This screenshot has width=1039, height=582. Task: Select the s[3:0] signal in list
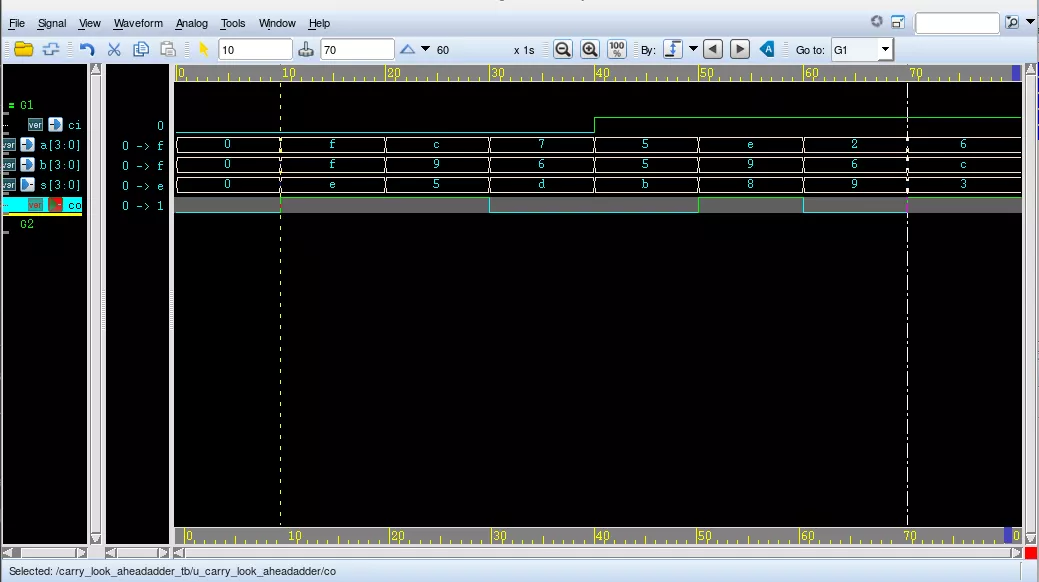click(60, 185)
